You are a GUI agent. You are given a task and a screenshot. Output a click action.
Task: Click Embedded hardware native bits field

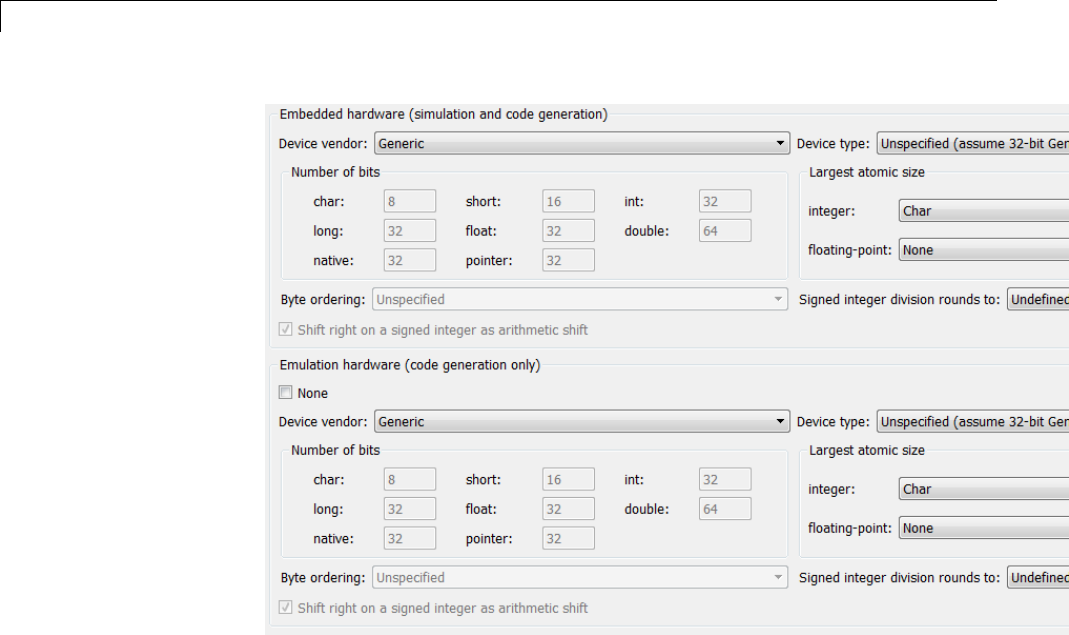(410, 260)
